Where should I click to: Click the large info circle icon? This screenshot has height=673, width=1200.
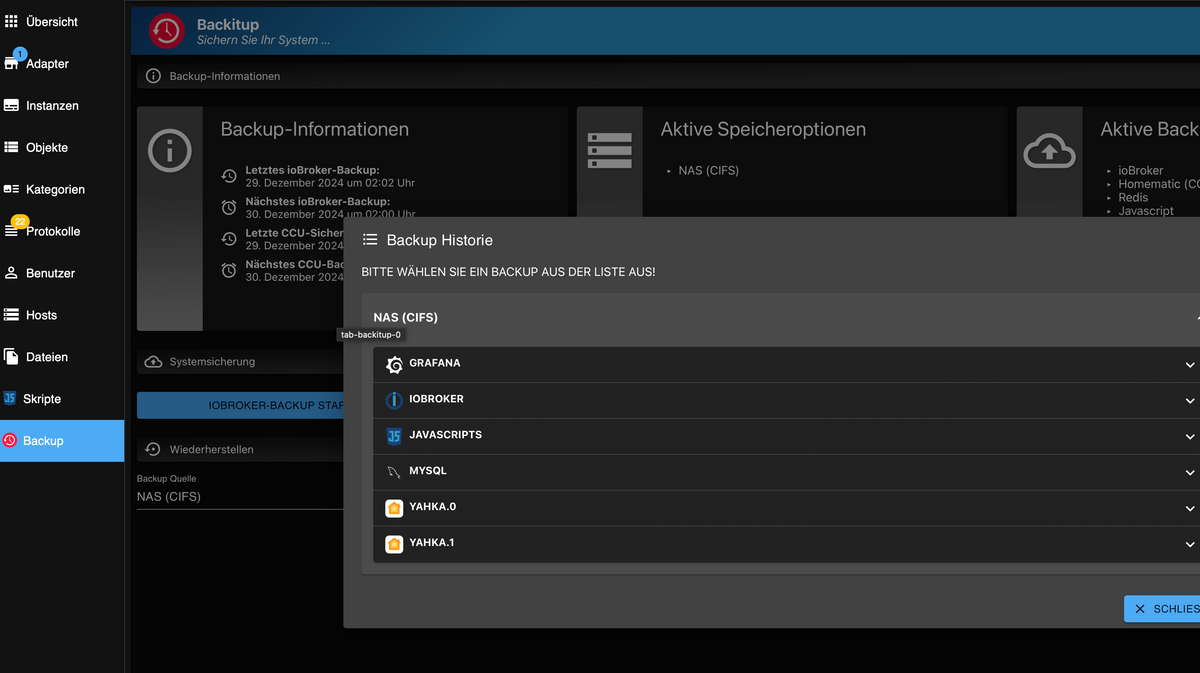click(170, 151)
